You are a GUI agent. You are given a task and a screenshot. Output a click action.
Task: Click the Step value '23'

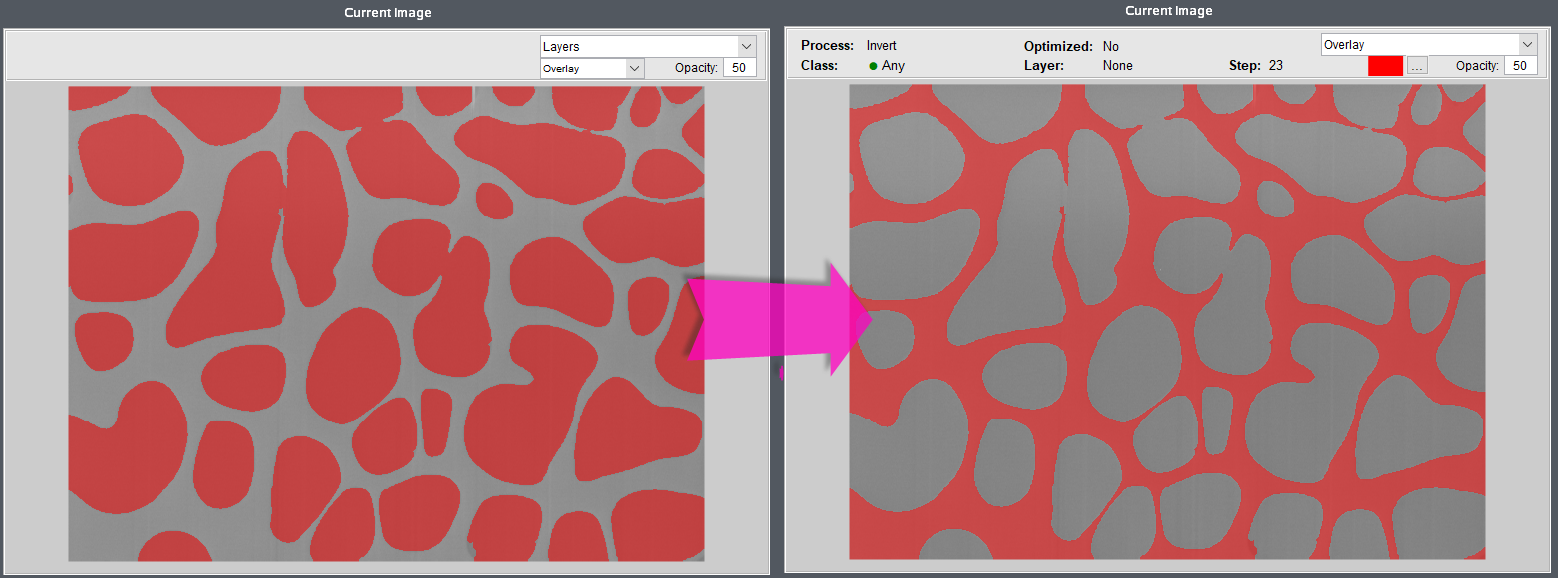[1275, 66]
